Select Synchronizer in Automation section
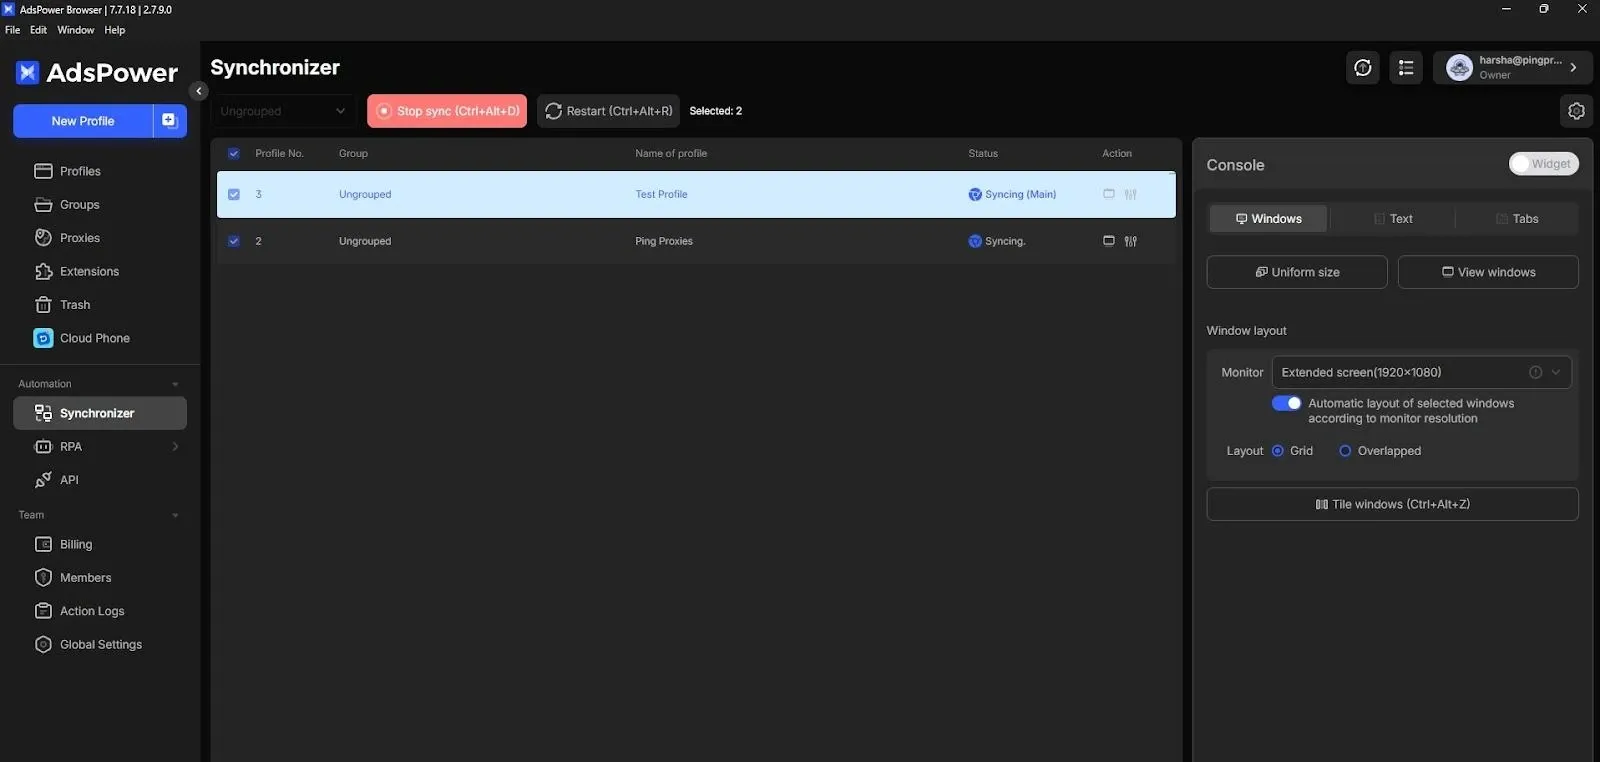This screenshot has width=1600, height=762. point(99,413)
